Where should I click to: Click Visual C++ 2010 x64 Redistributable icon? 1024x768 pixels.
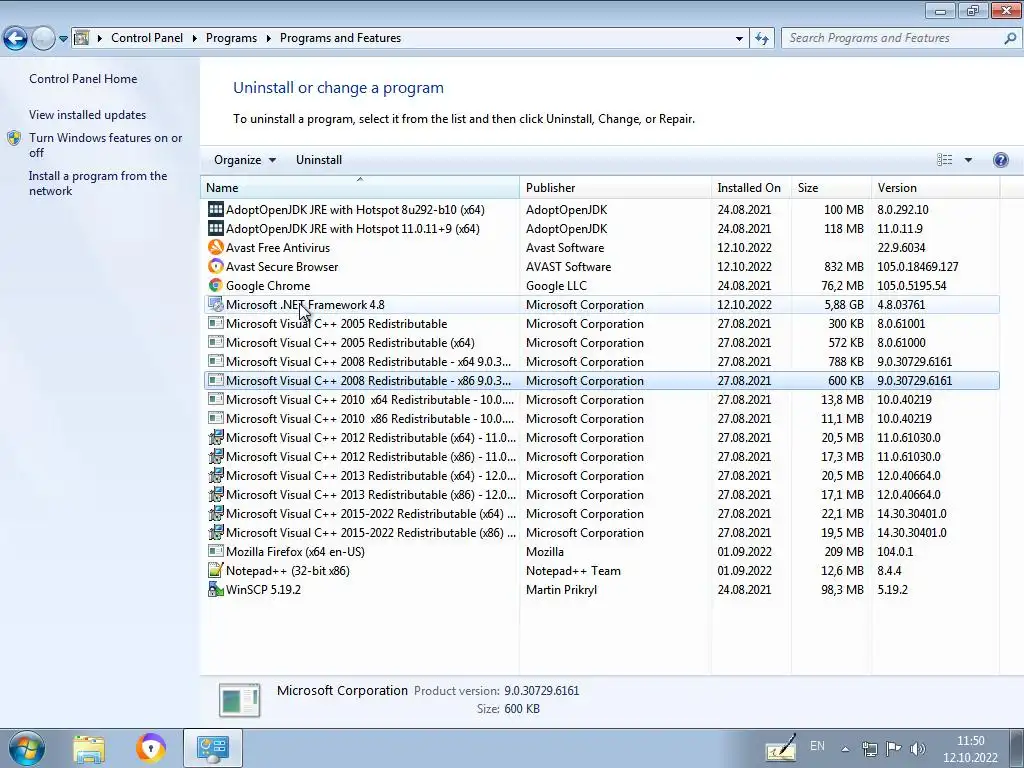pyautogui.click(x=216, y=400)
